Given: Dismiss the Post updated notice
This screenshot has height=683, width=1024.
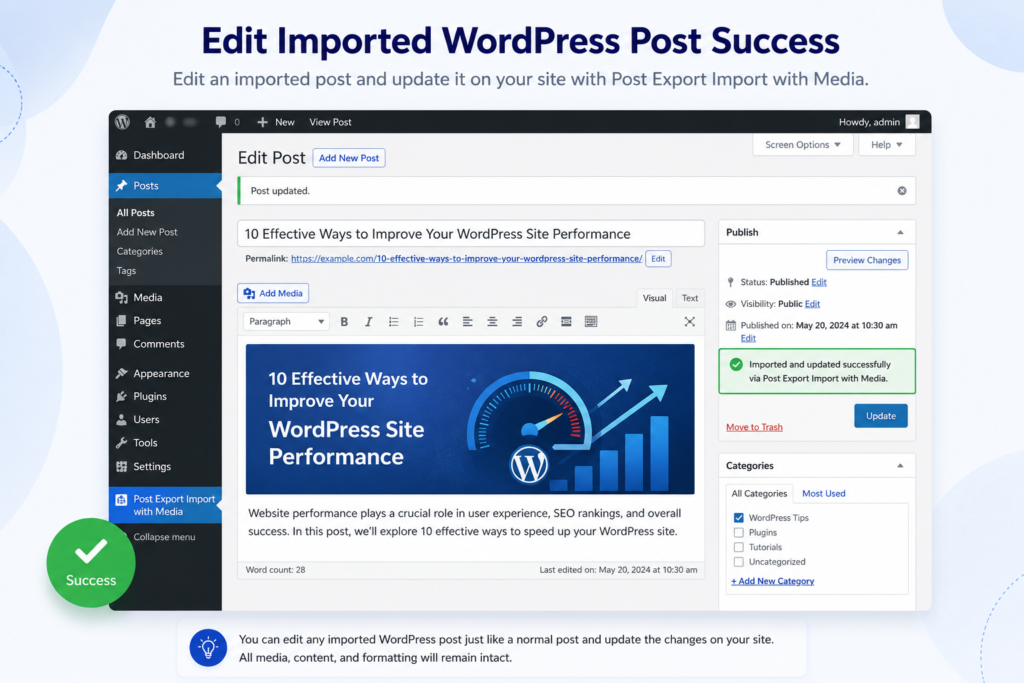Looking at the screenshot, I should (x=902, y=191).
